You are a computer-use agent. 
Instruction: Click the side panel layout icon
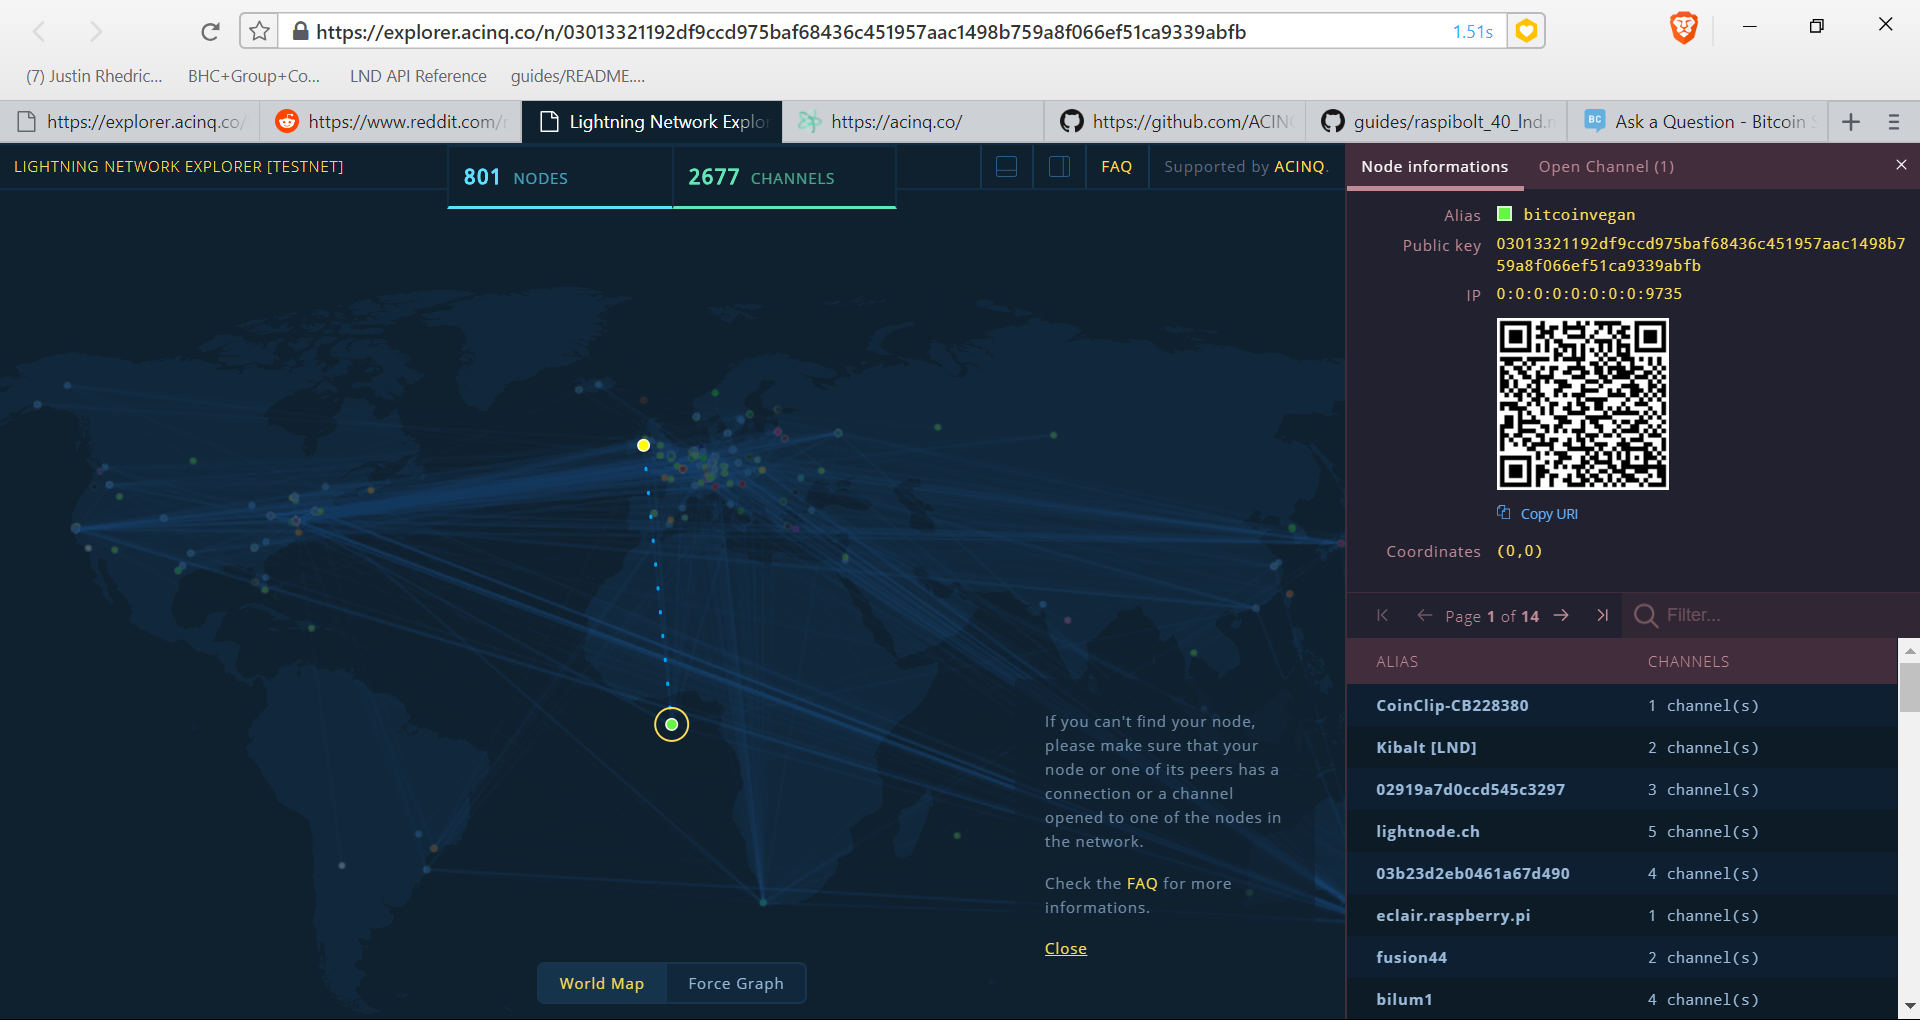pos(1059,167)
